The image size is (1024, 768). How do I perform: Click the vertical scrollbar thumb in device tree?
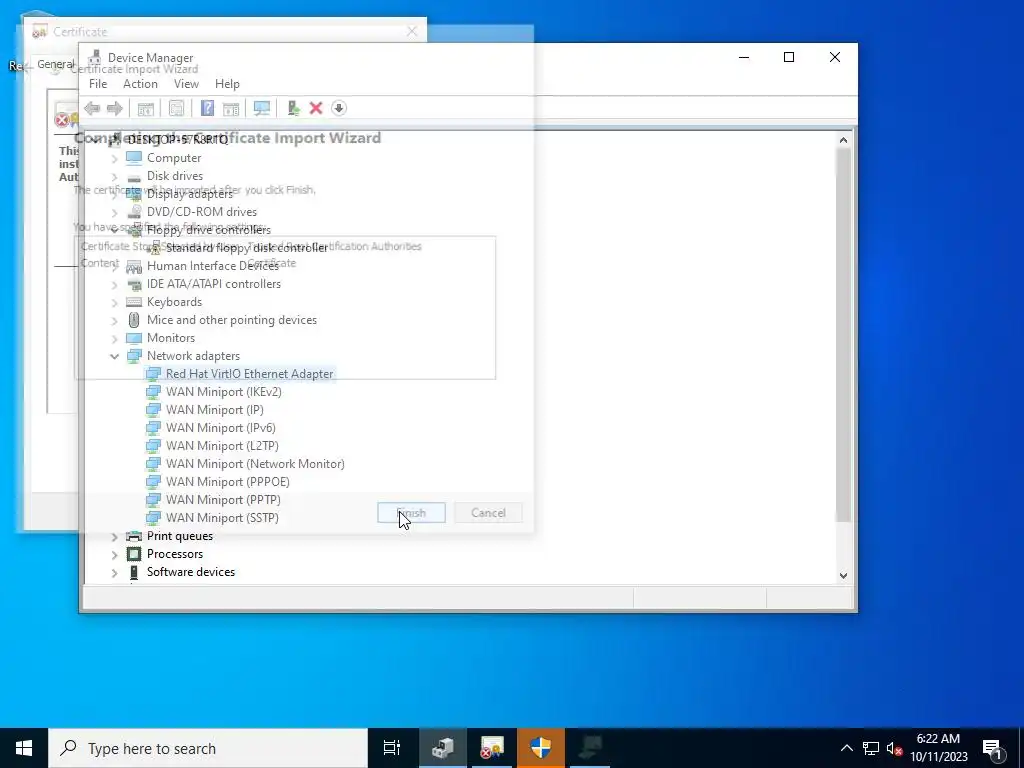pos(843,334)
